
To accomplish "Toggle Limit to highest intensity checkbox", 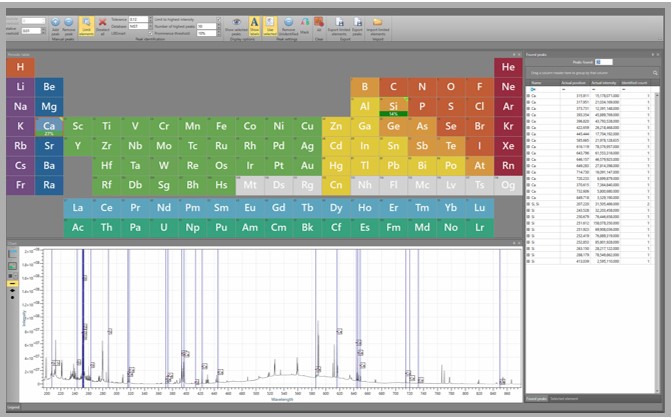I will coord(219,20).
